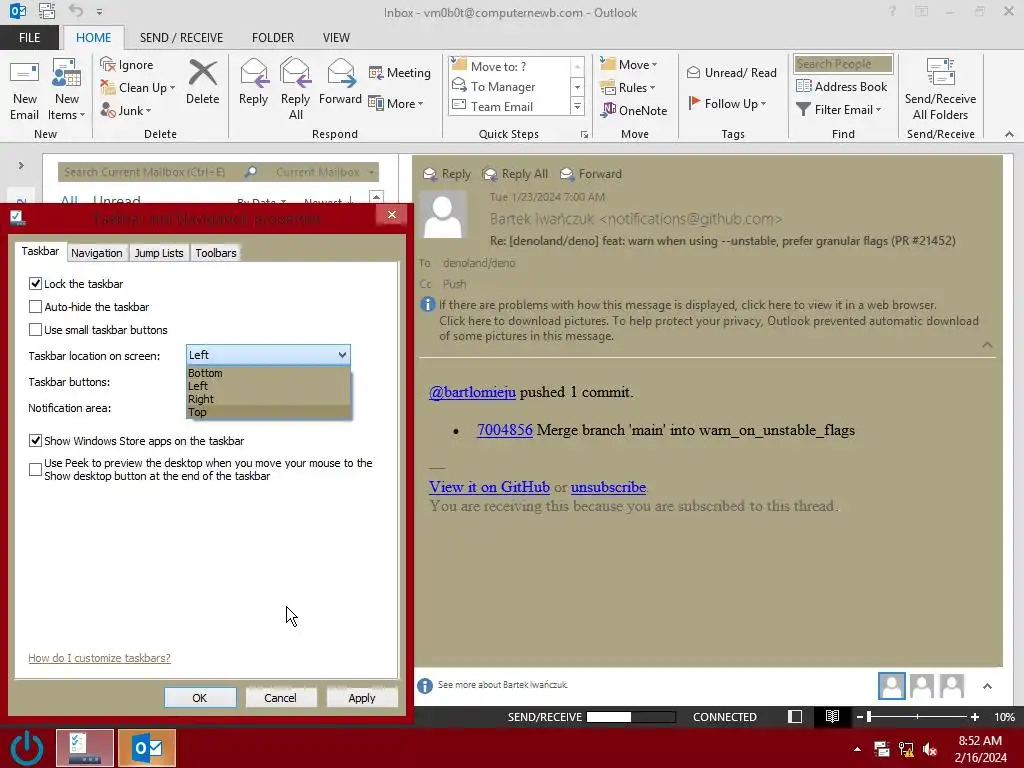The height and width of the screenshot is (768, 1024).
Task: Click the ribbon Forward icon
Action: [x=340, y=72]
